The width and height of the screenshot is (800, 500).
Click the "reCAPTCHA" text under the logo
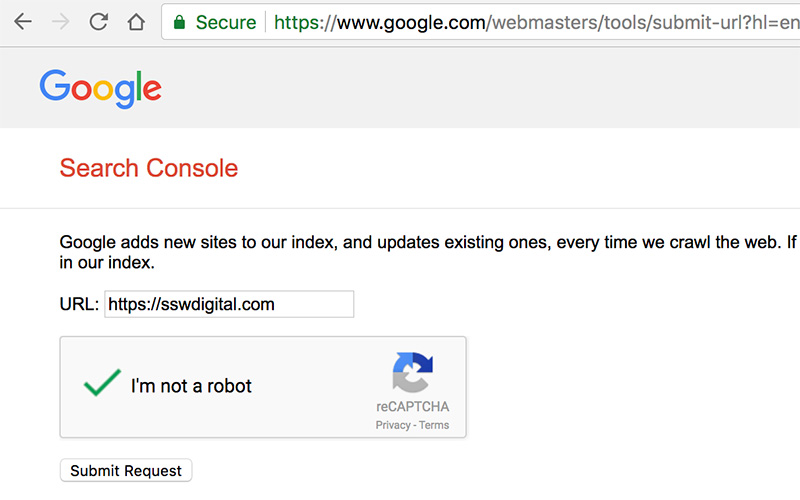pyautogui.click(x=412, y=407)
